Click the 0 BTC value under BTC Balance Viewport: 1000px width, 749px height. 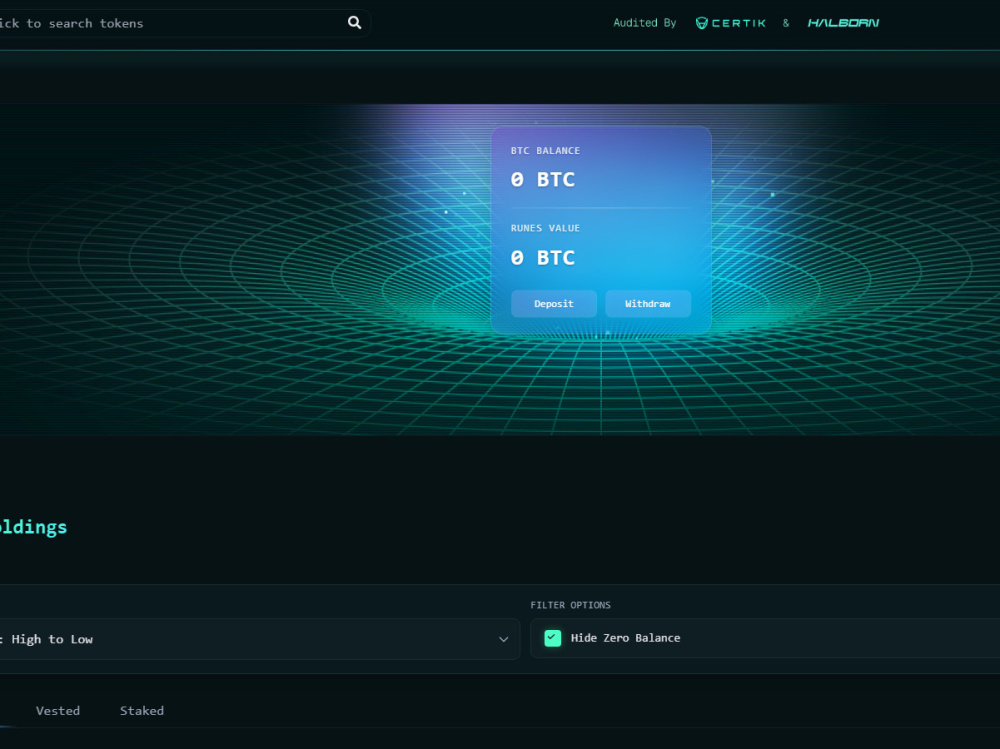click(x=543, y=180)
